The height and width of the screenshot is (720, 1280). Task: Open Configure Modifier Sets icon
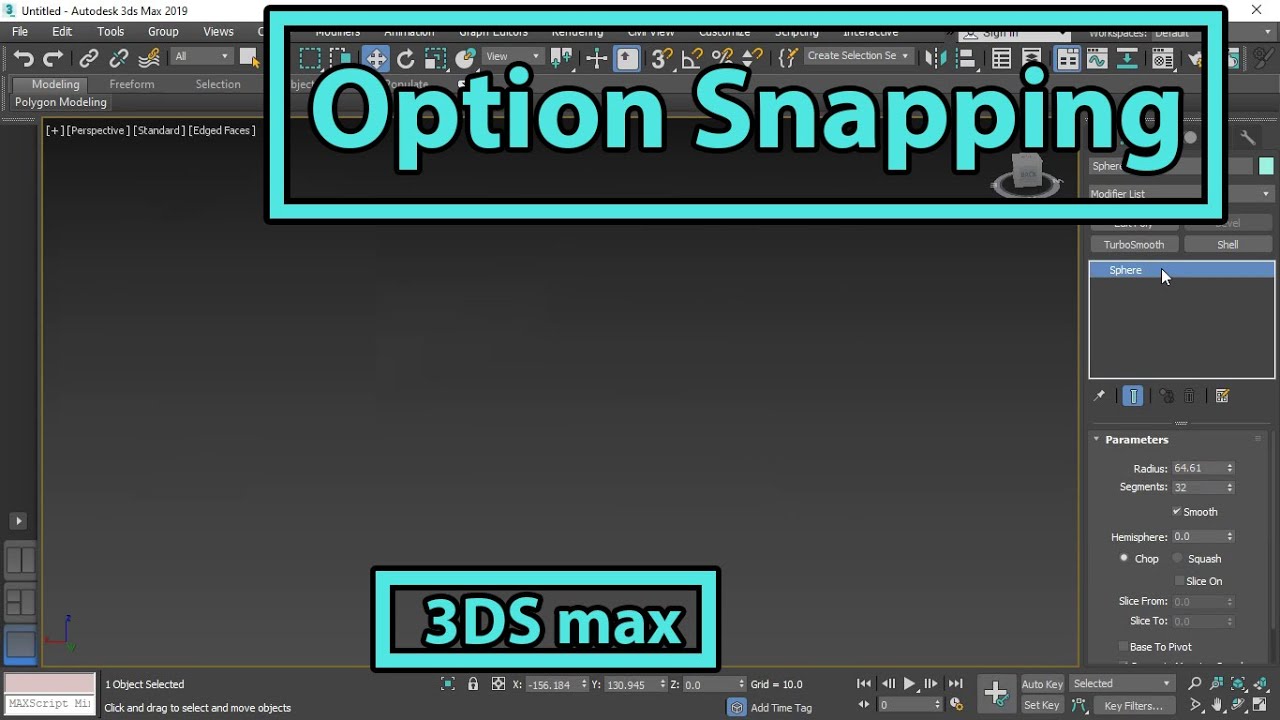point(1222,396)
